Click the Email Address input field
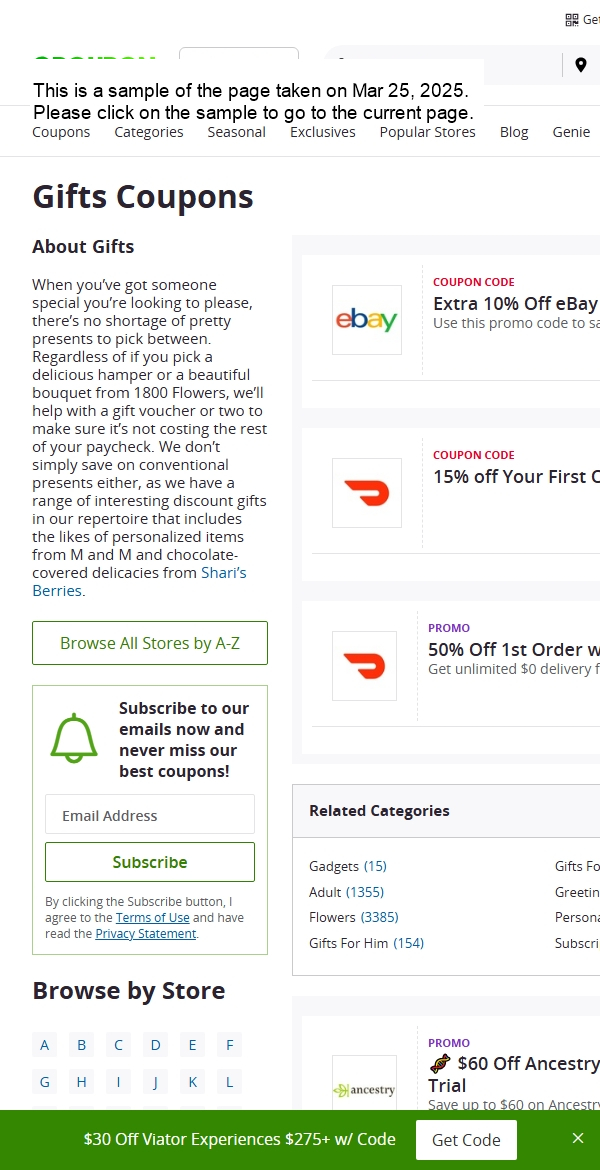This screenshot has height=1170, width=600. click(x=150, y=814)
